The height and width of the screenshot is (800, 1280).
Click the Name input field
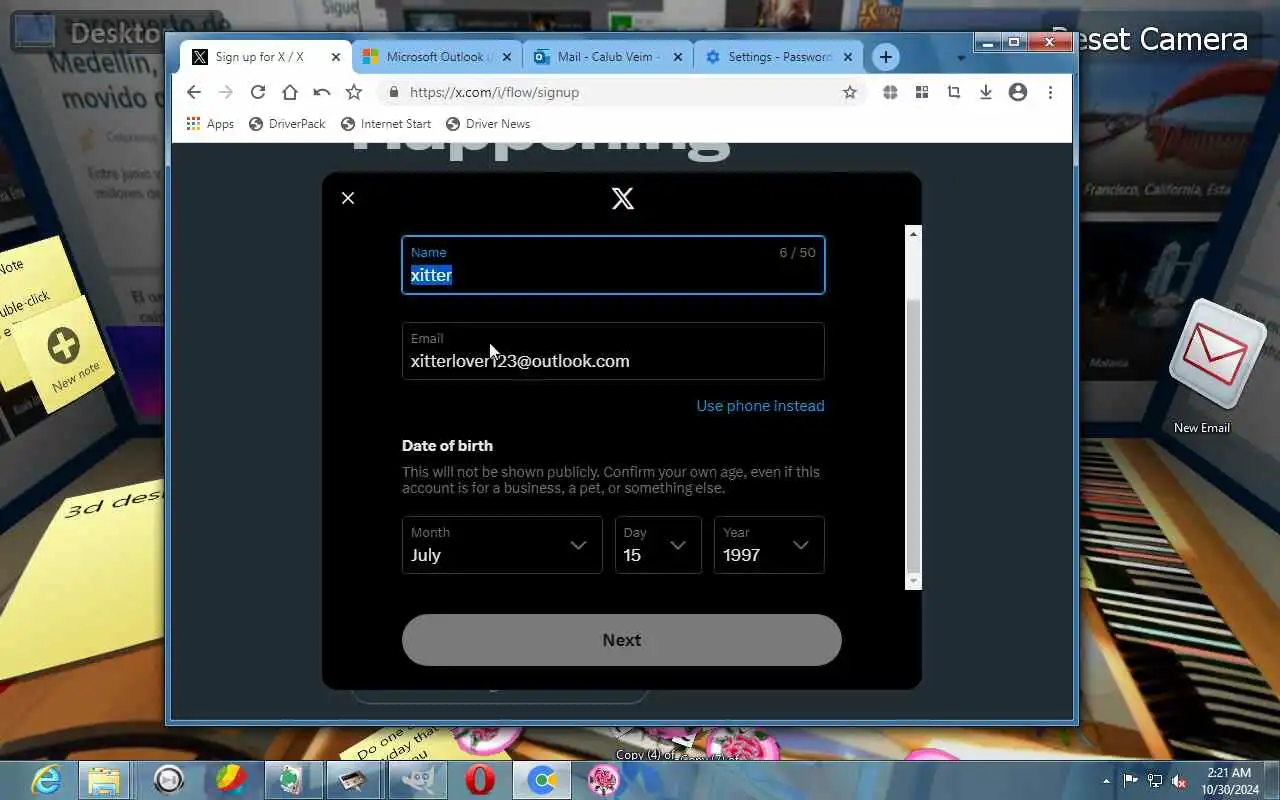(x=613, y=265)
